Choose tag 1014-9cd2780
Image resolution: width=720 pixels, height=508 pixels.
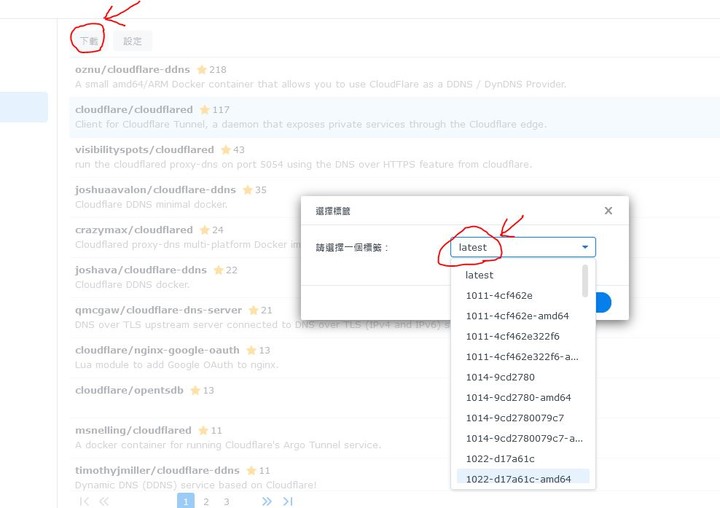click(523, 377)
